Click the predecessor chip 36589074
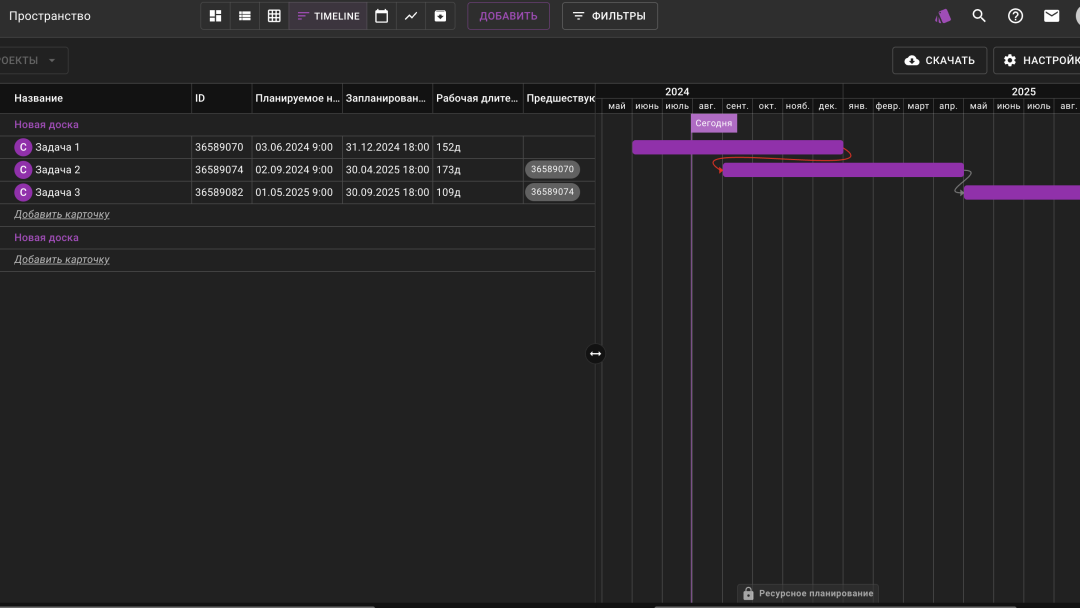Viewport: 1080px width, 608px height. tap(552, 192)
